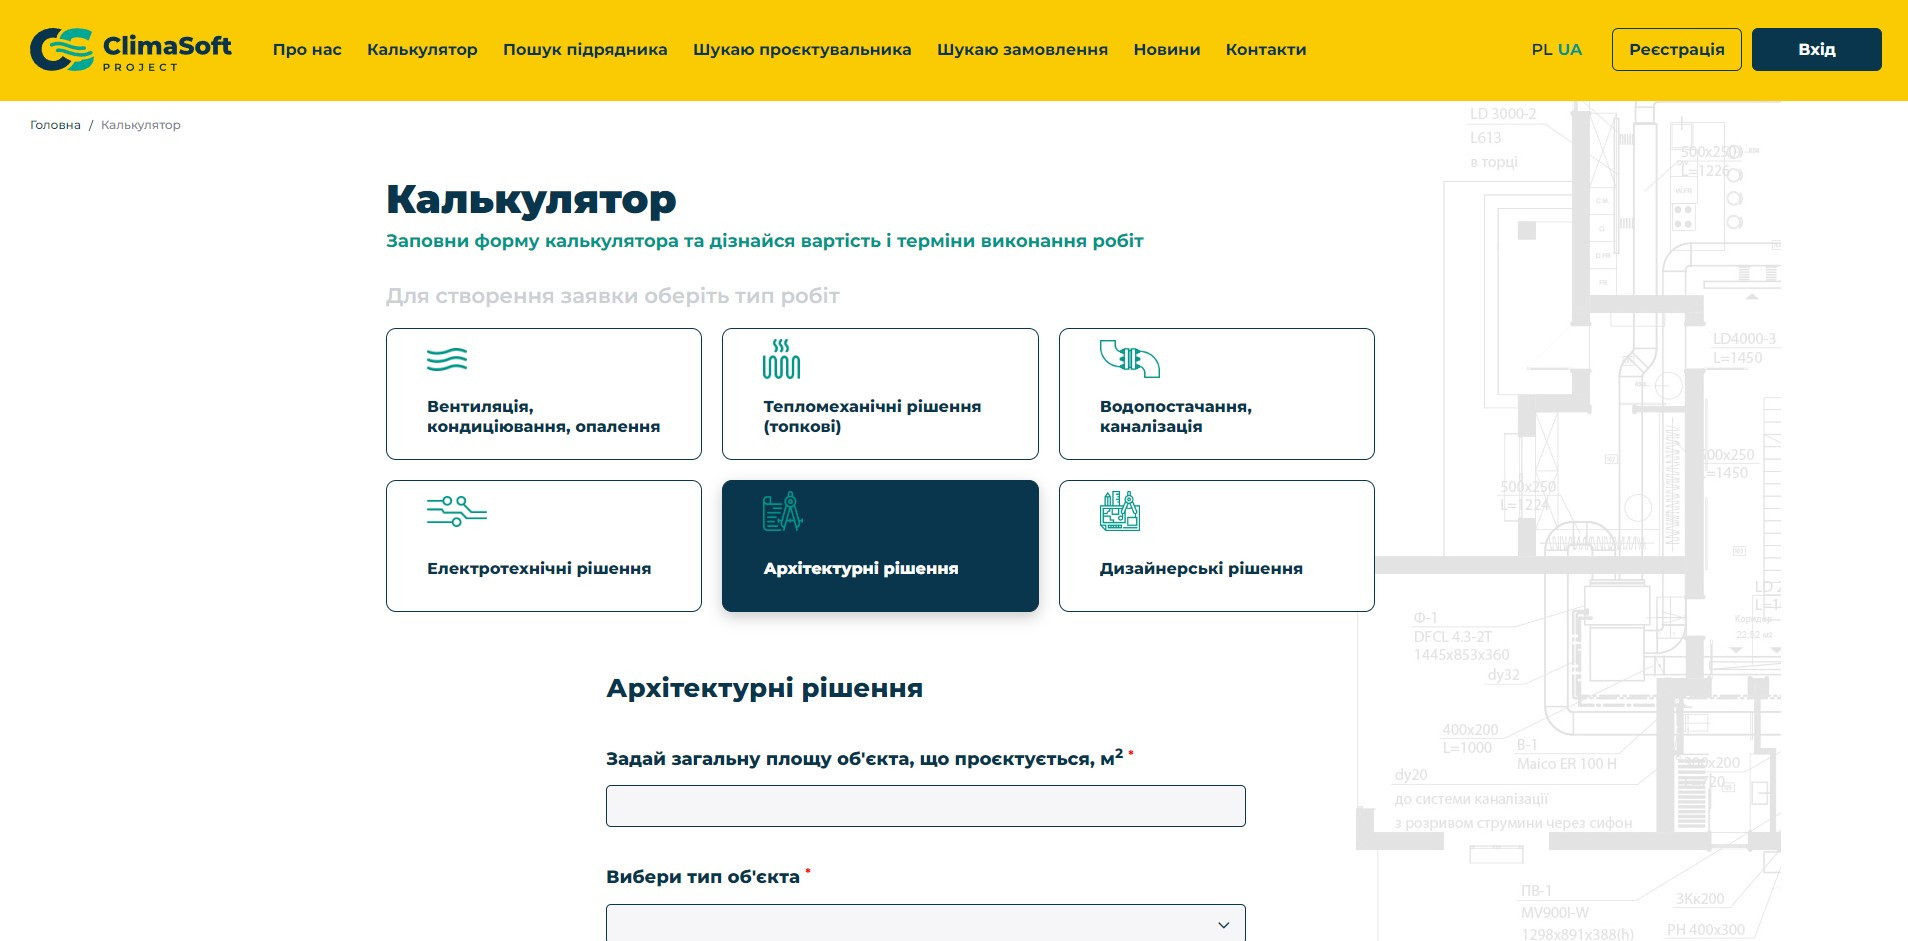Select the electrical circuit icon
This screenshot has width=1908, height=941.
(456, 510)
